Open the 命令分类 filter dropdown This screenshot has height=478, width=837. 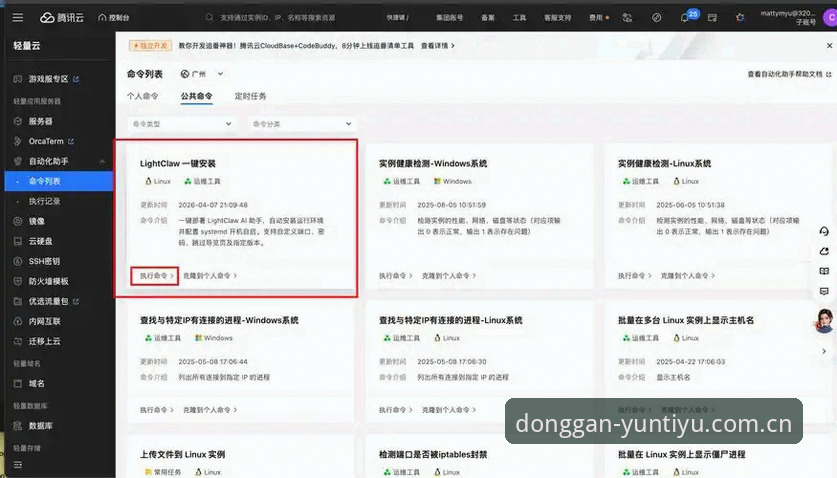pyautogui.click(x=302, y=124)
